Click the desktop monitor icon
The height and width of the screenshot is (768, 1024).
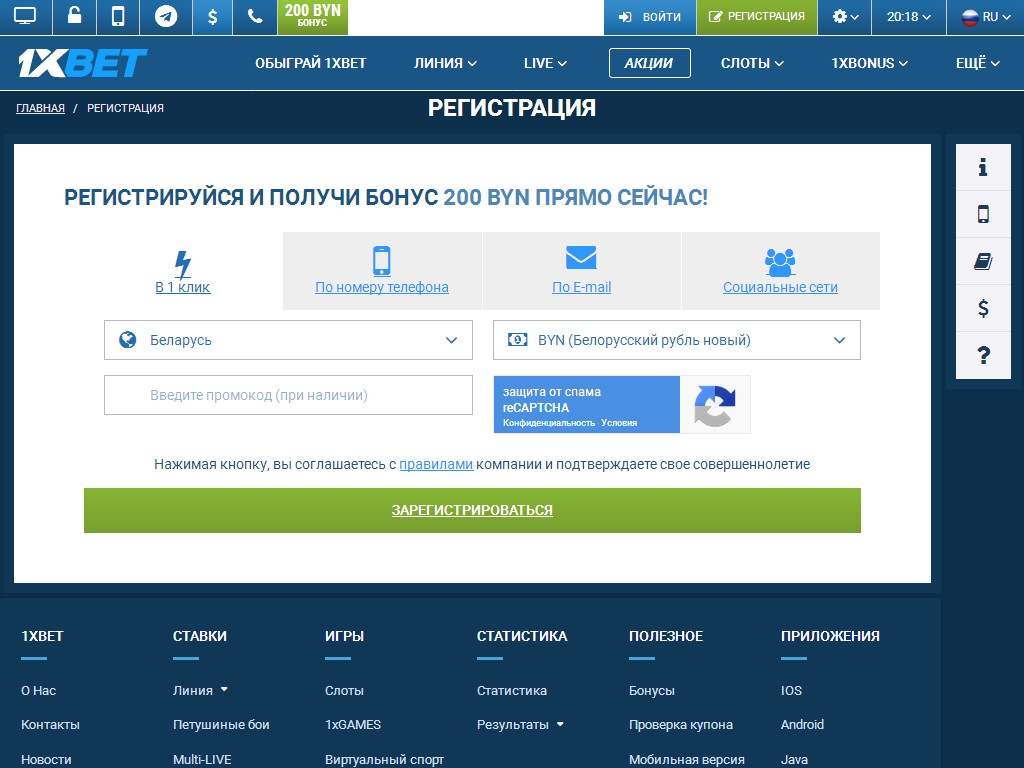click(x=25, y=17)
